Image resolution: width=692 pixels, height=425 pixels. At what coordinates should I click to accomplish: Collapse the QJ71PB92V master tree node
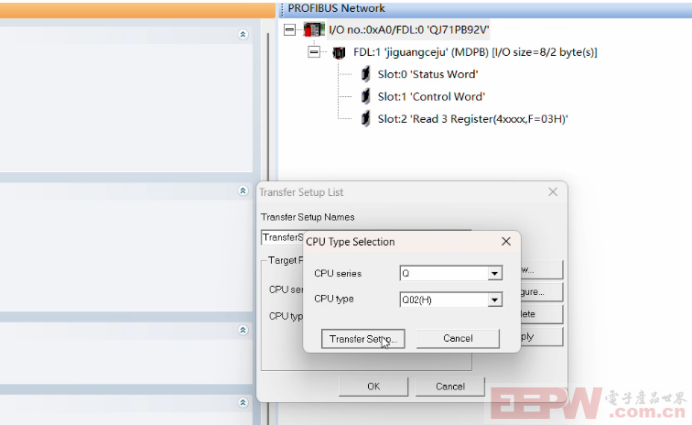point(290,30)
